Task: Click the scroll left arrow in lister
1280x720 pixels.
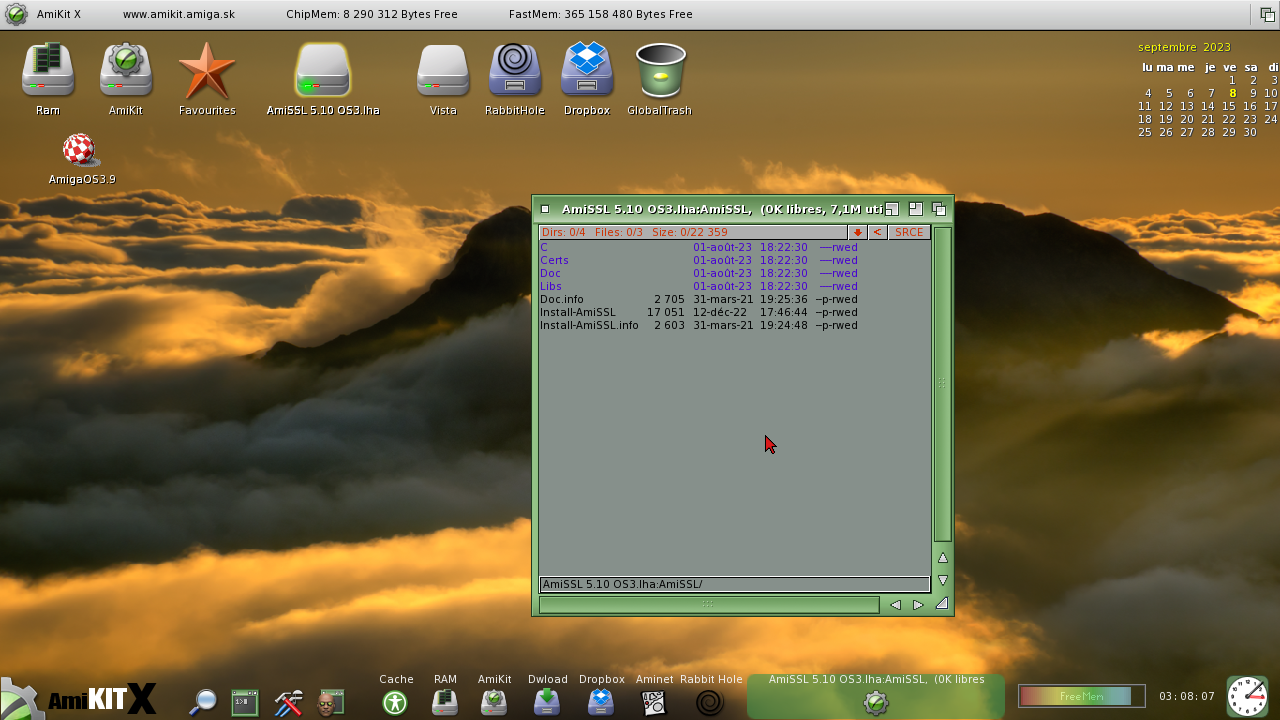Action: point(895,604)
